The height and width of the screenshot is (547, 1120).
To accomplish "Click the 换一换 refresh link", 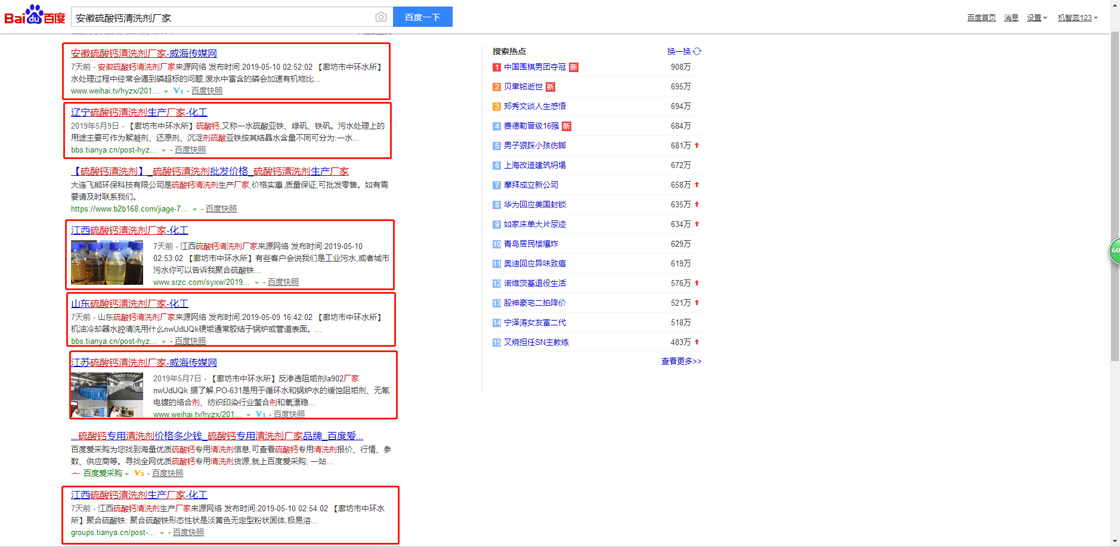I will point(679,51).
